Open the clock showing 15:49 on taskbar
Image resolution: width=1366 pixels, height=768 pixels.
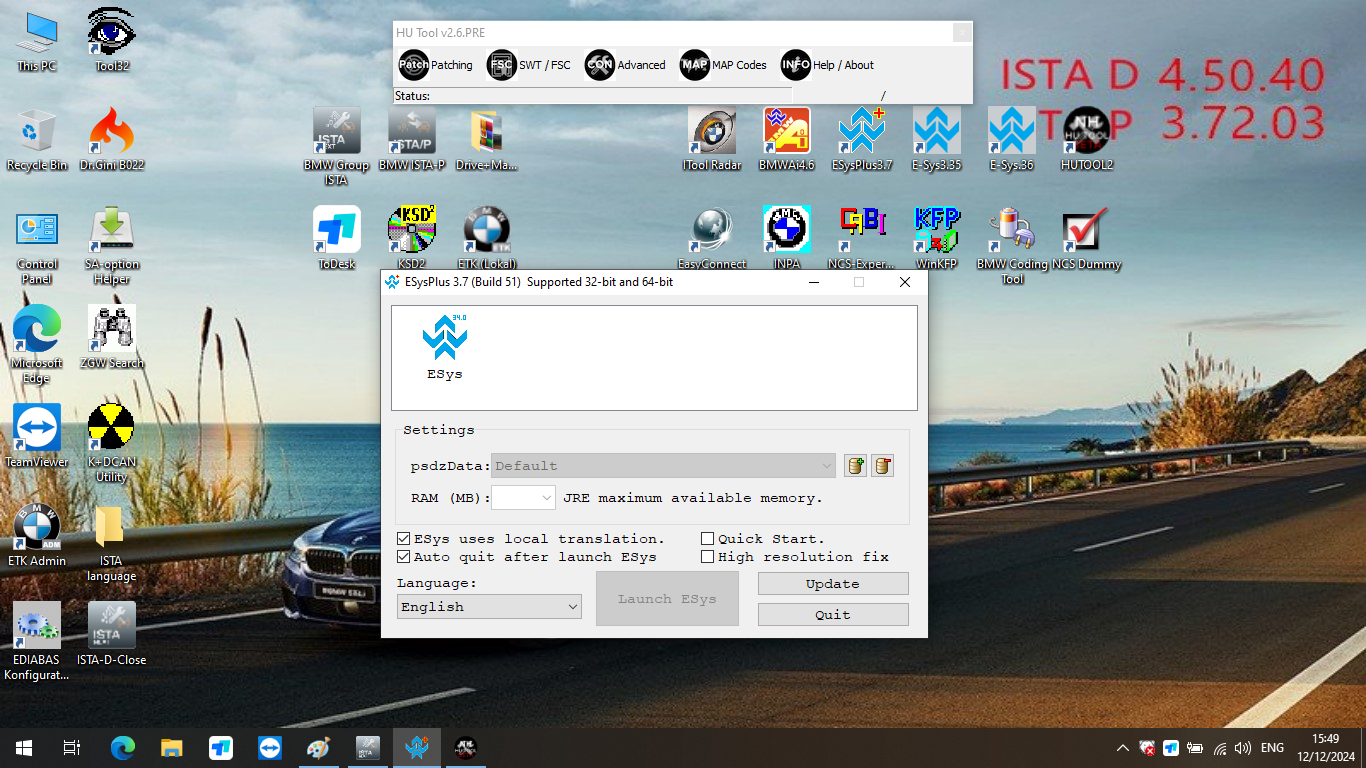coord(1325,748)
